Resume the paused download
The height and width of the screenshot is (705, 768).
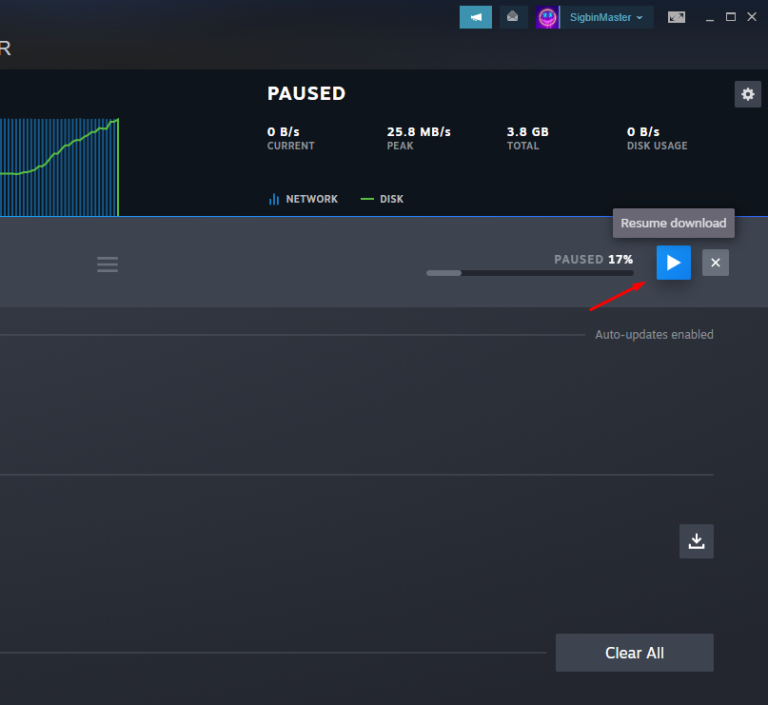pyautogui.click(x=673, y=263)
